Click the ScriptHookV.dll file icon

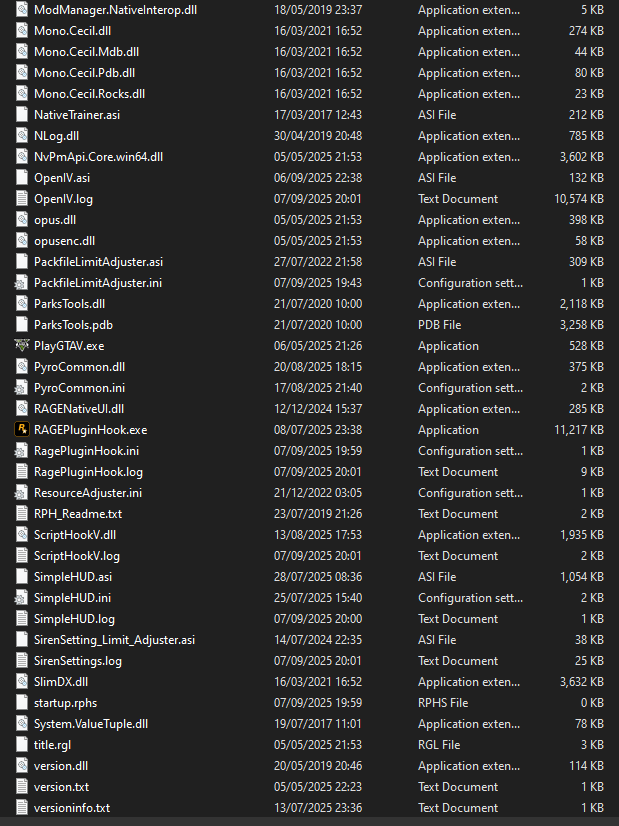pyautogui.click(x=22, y=535)
